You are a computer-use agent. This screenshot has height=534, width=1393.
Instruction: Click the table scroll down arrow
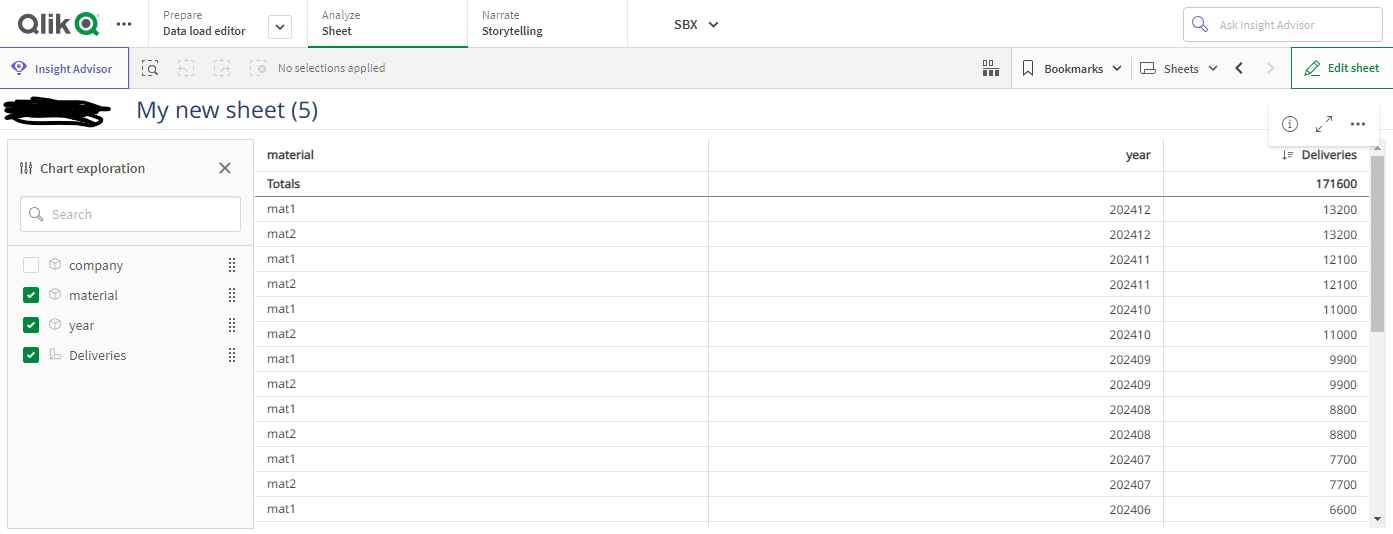(1377, 518)
